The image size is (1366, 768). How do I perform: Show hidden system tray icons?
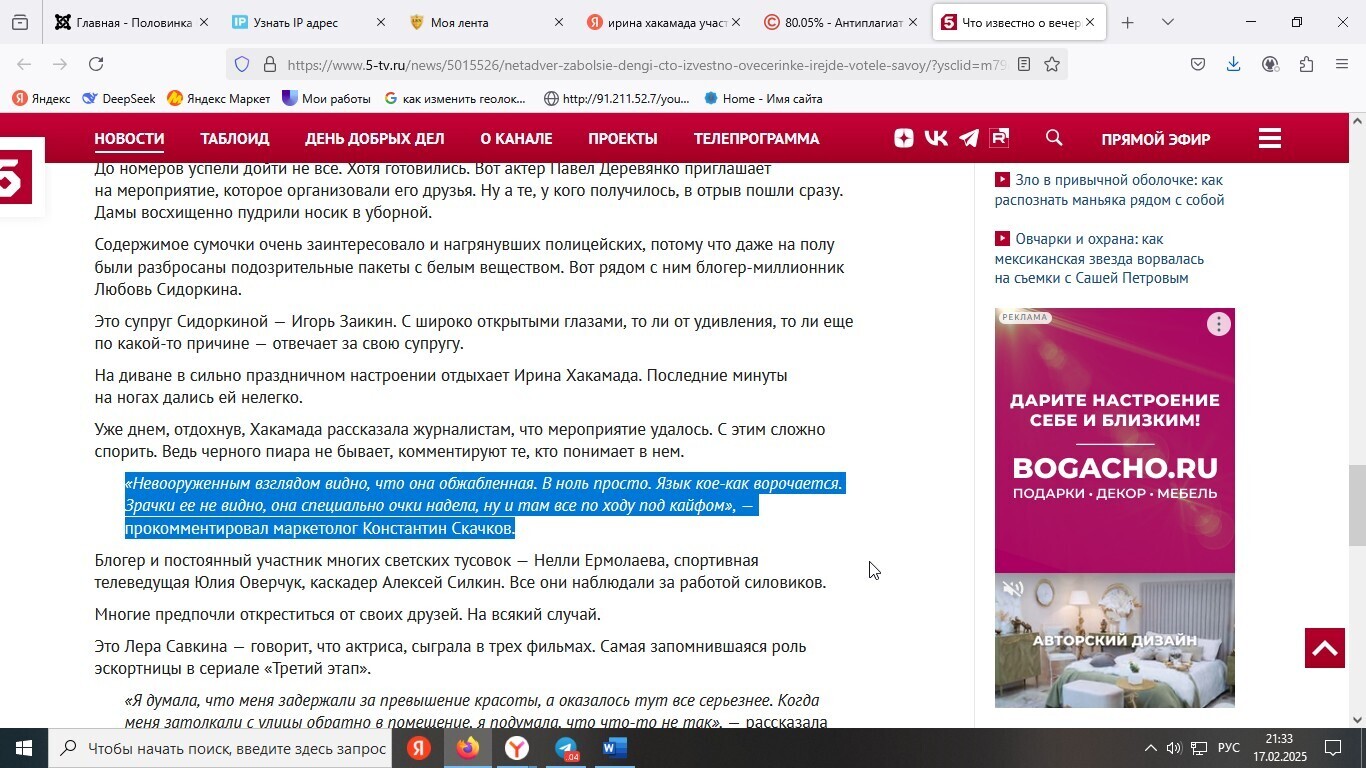pos(1150,748)
